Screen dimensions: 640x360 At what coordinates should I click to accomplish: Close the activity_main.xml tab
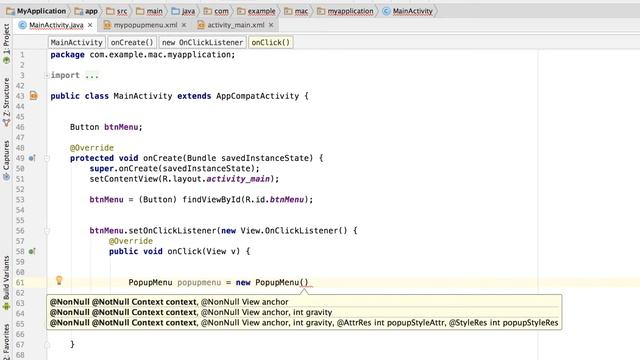tap(271, 25)
